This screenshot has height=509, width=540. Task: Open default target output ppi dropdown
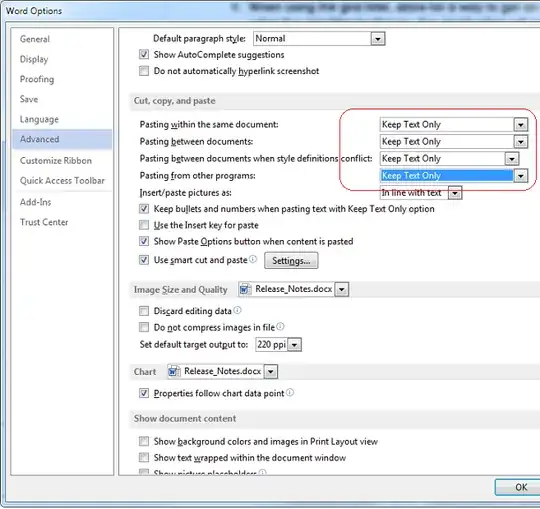[x=294, y=344]
